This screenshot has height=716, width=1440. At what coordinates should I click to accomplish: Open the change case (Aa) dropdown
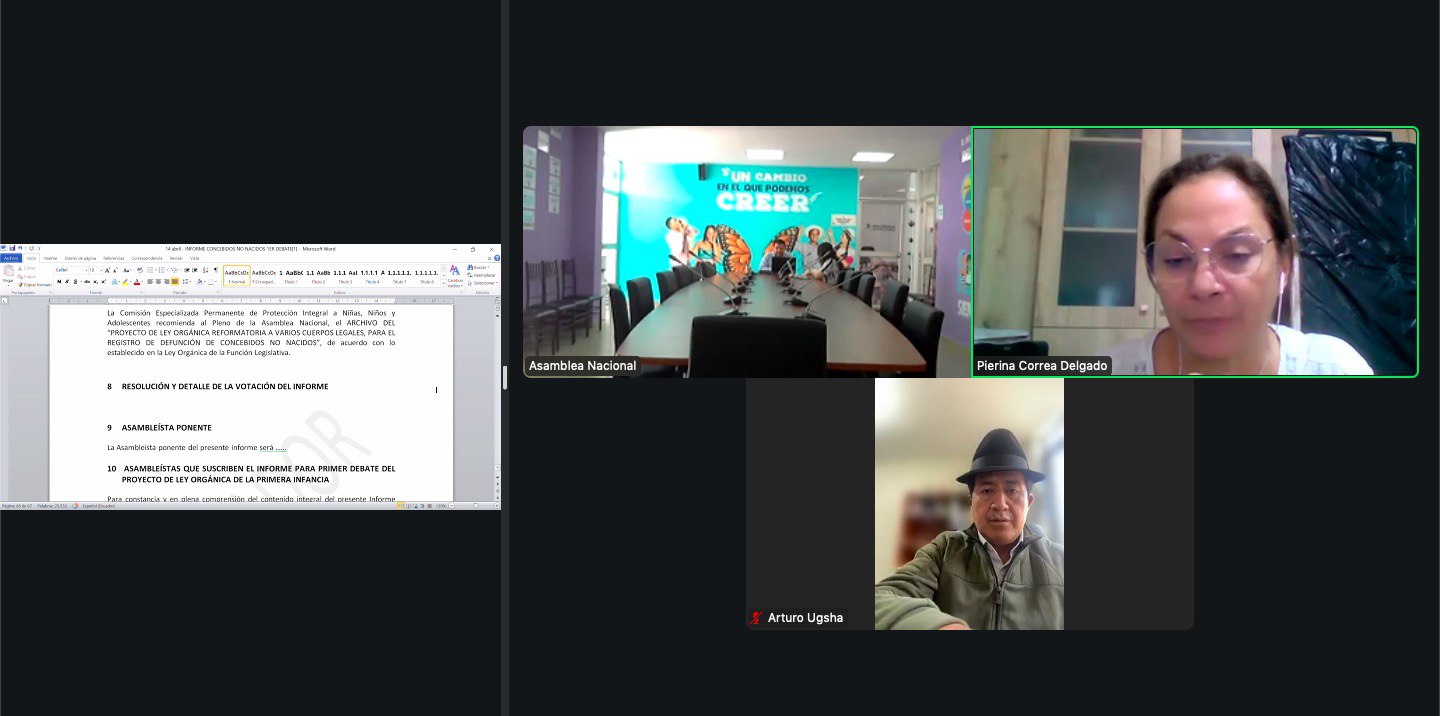click(x=127, y=270)
